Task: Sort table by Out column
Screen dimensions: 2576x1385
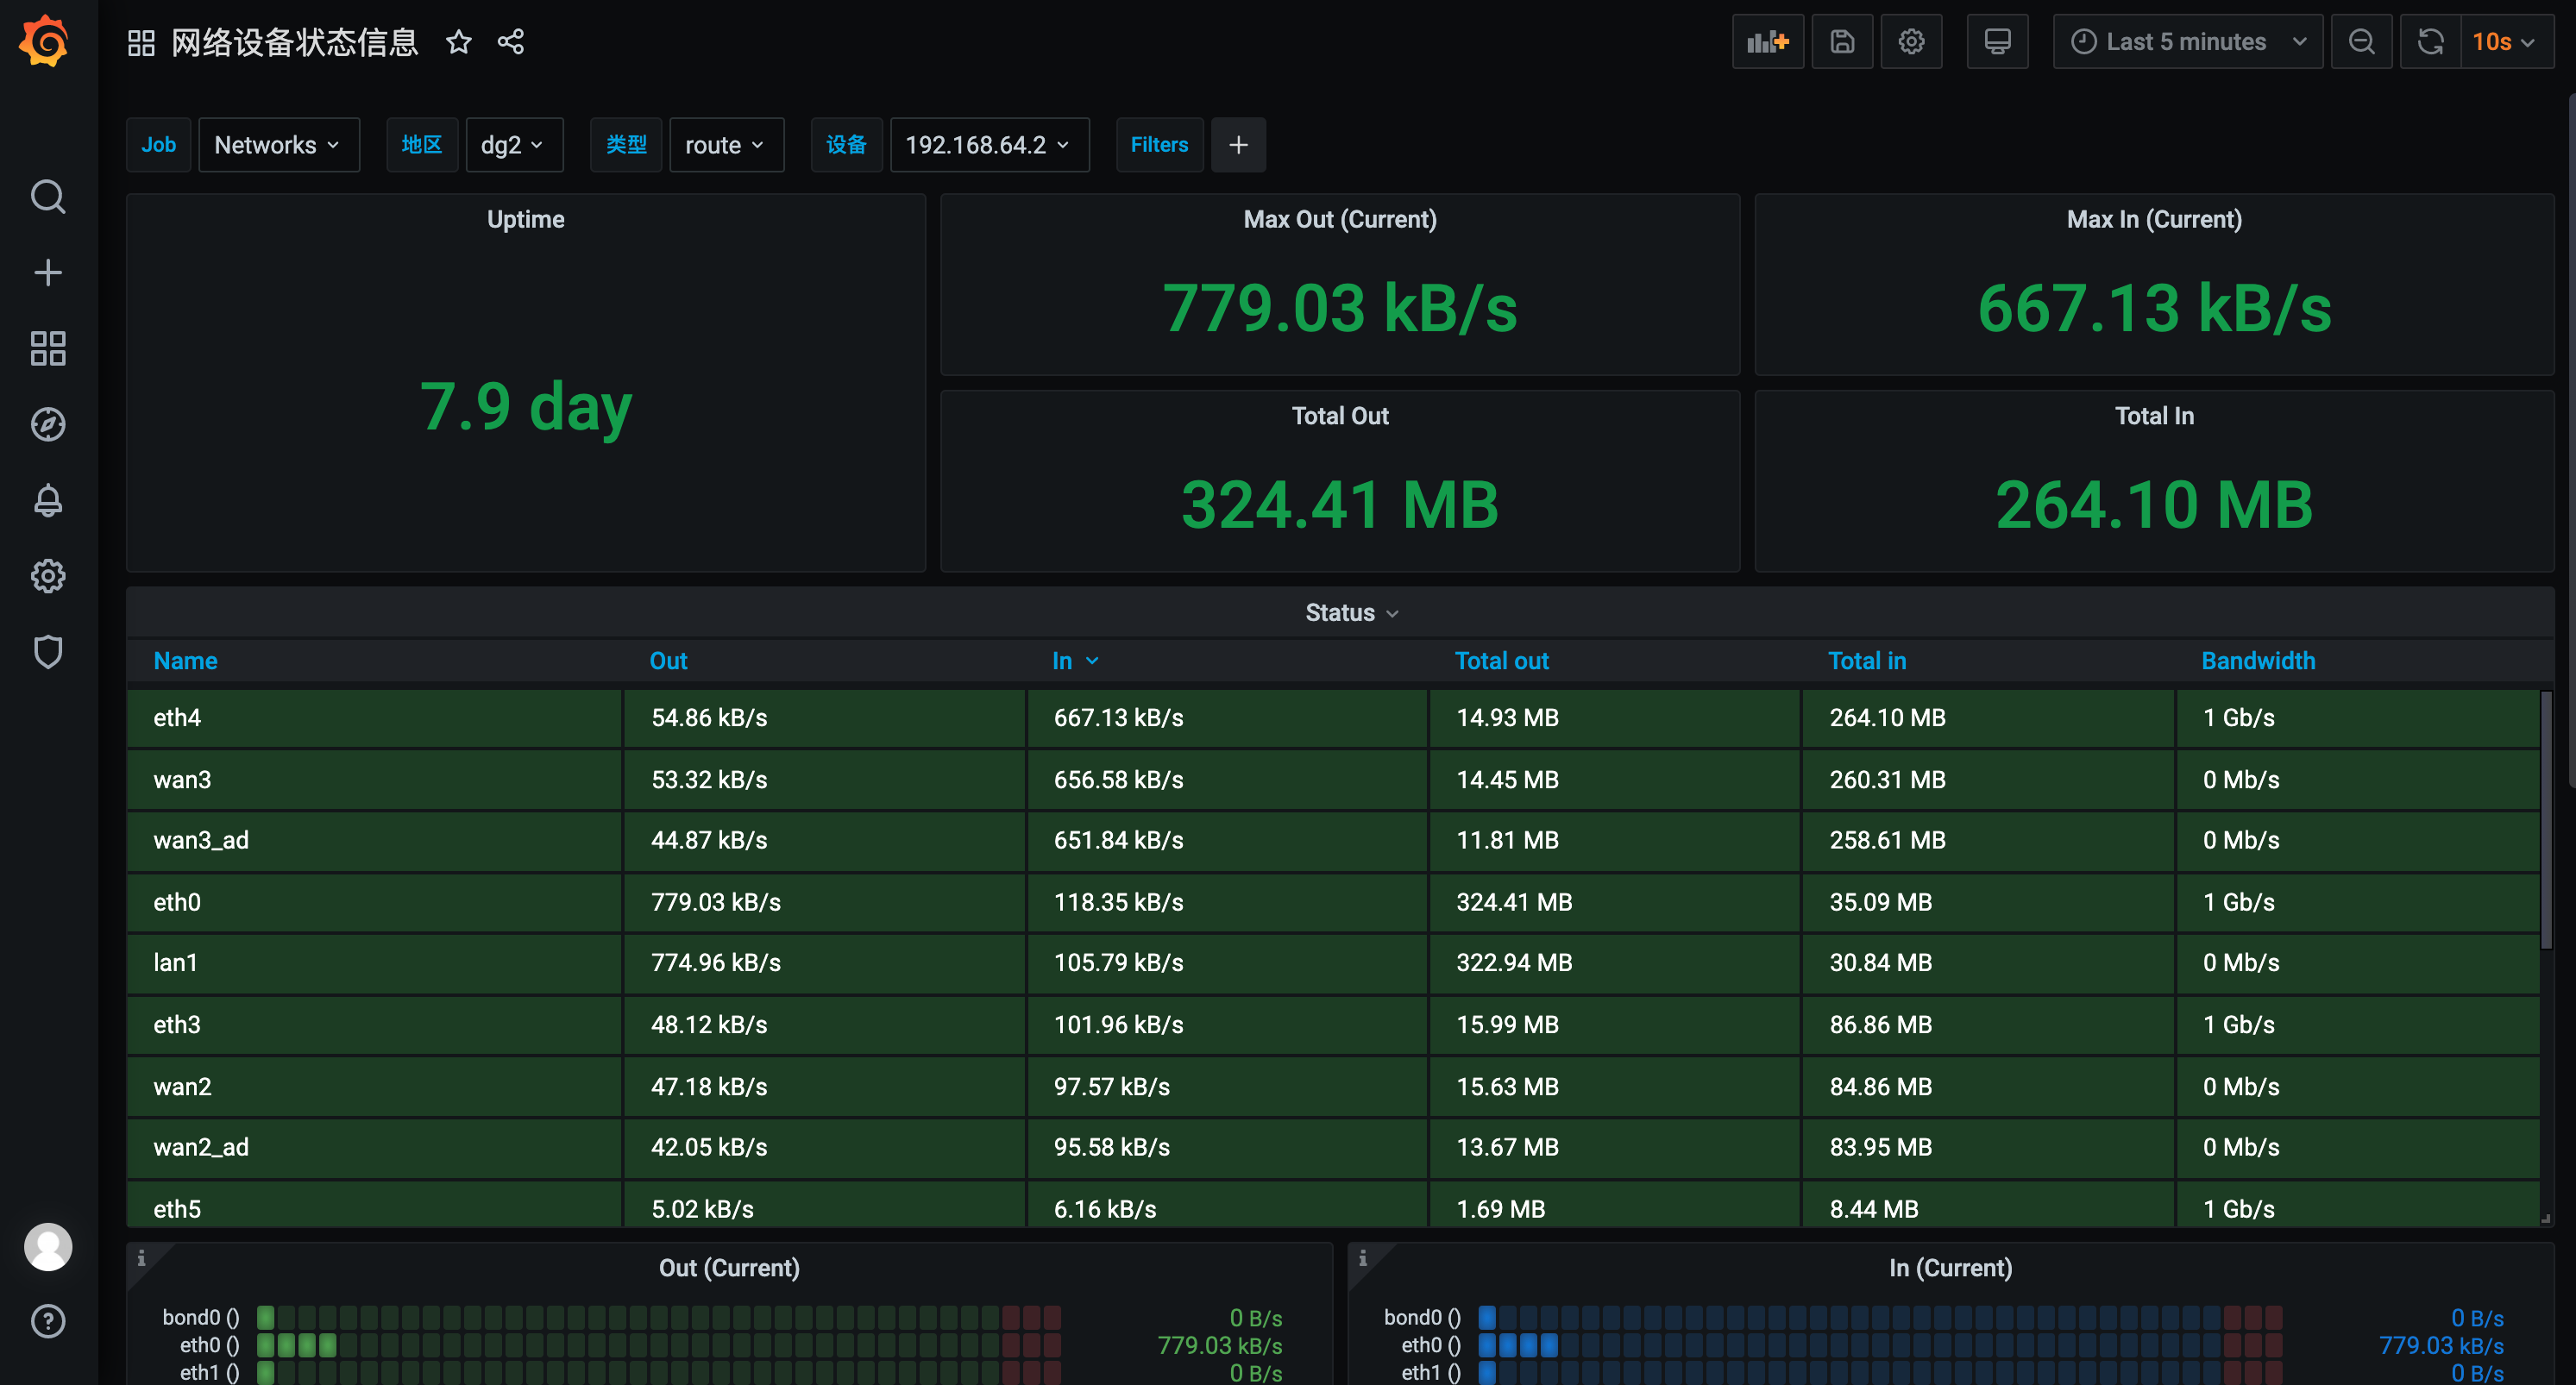Action: pyautogui.click(x=668, y=661)
